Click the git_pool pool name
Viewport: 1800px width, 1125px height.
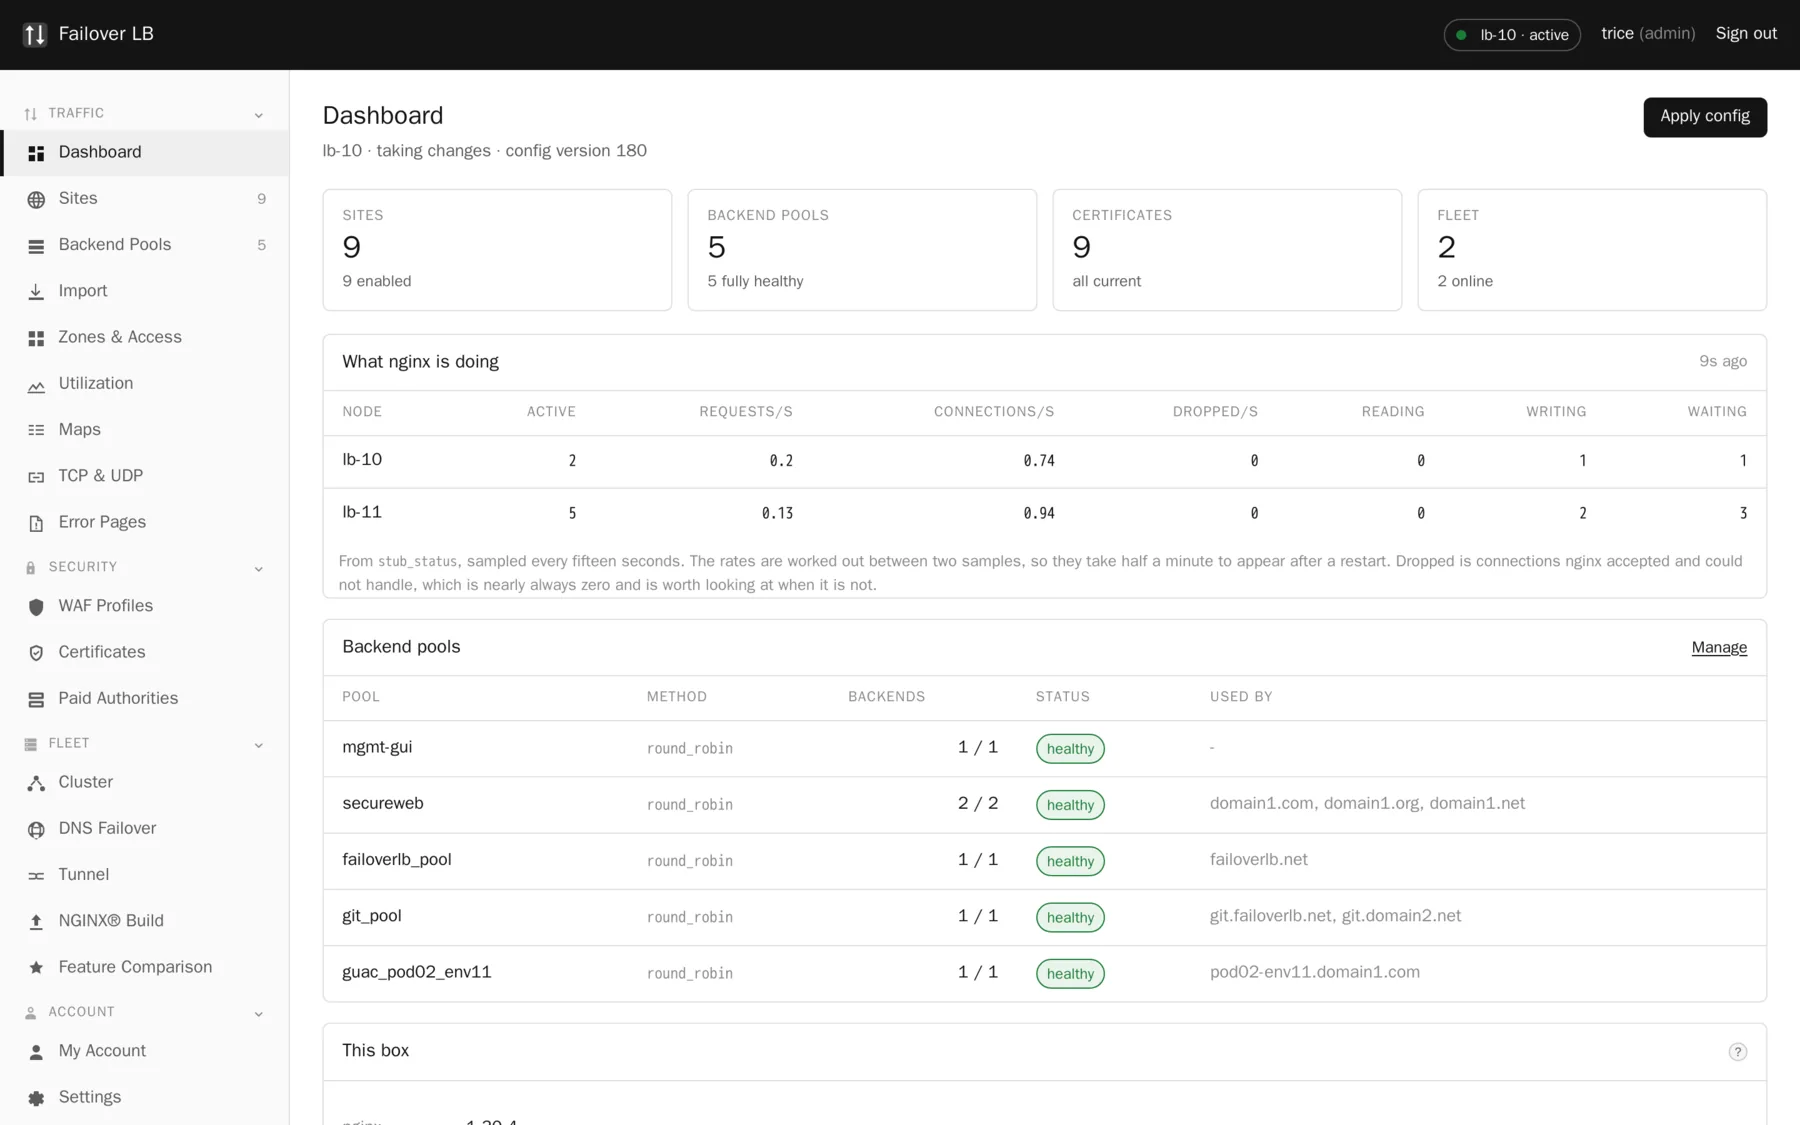click(x=372, y=916)
